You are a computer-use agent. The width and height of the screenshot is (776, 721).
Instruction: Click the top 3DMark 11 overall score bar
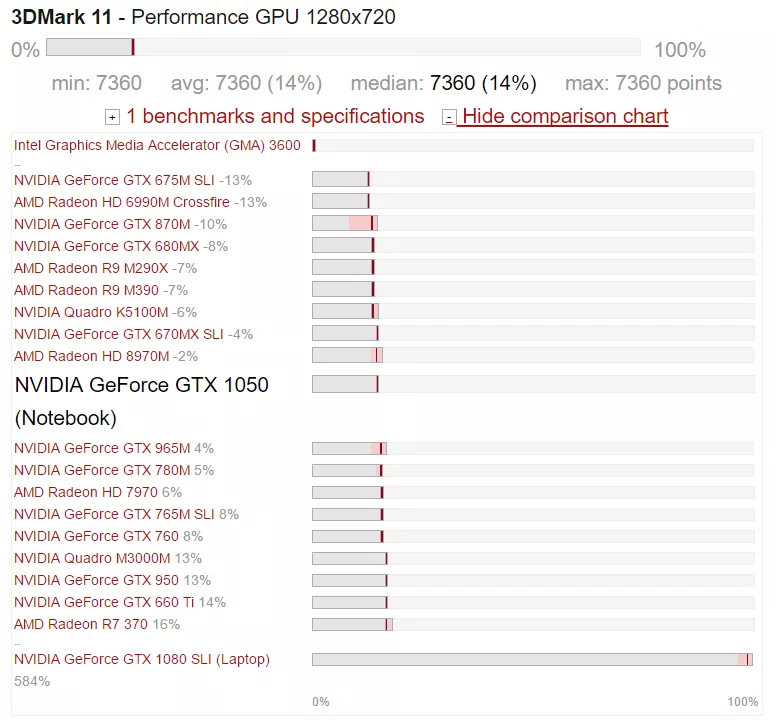pos(343,47)
